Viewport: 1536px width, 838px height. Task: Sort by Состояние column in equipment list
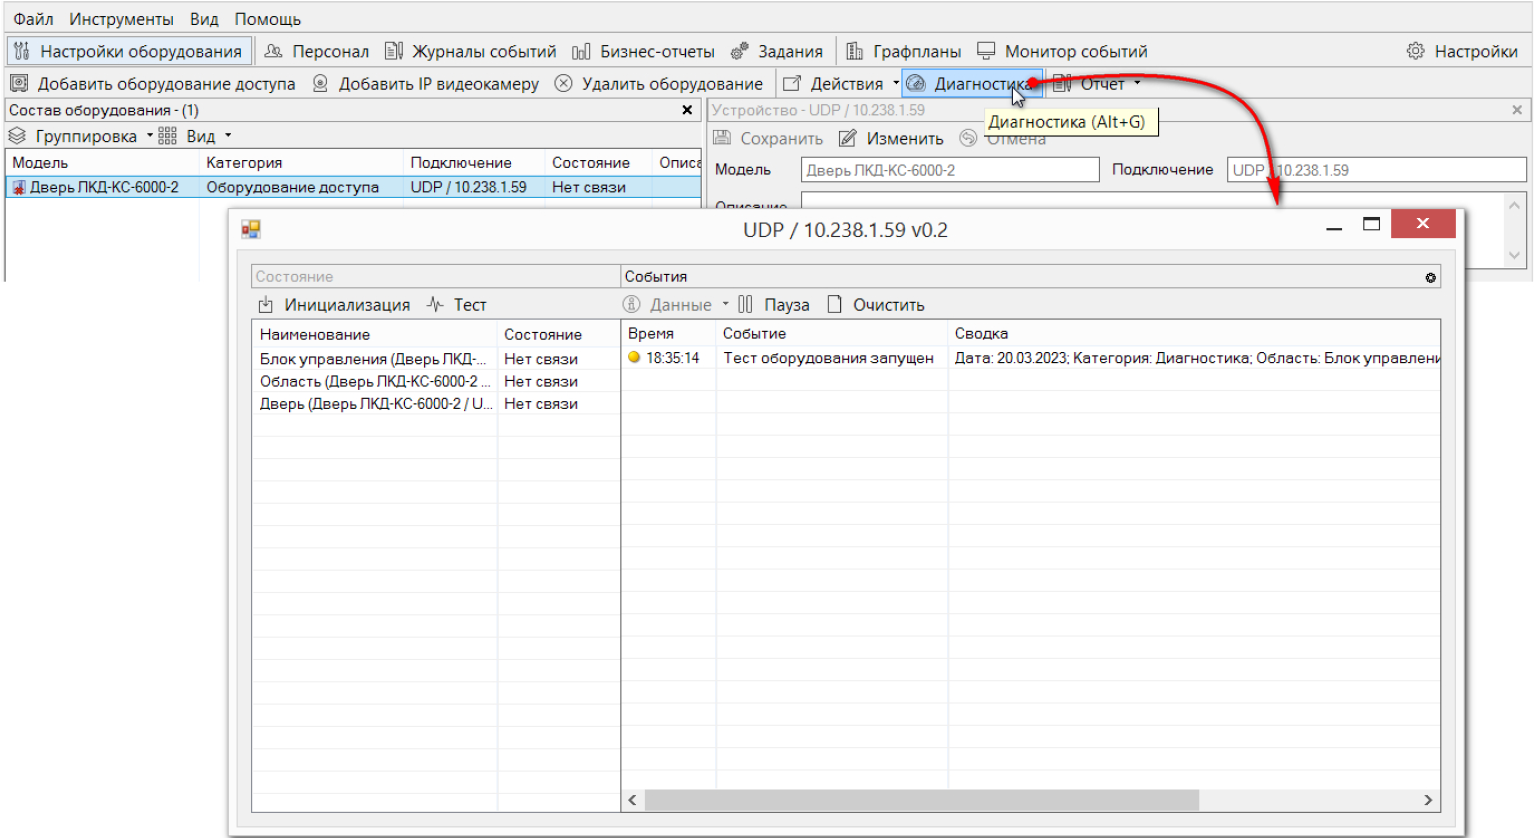click(599, 162)
